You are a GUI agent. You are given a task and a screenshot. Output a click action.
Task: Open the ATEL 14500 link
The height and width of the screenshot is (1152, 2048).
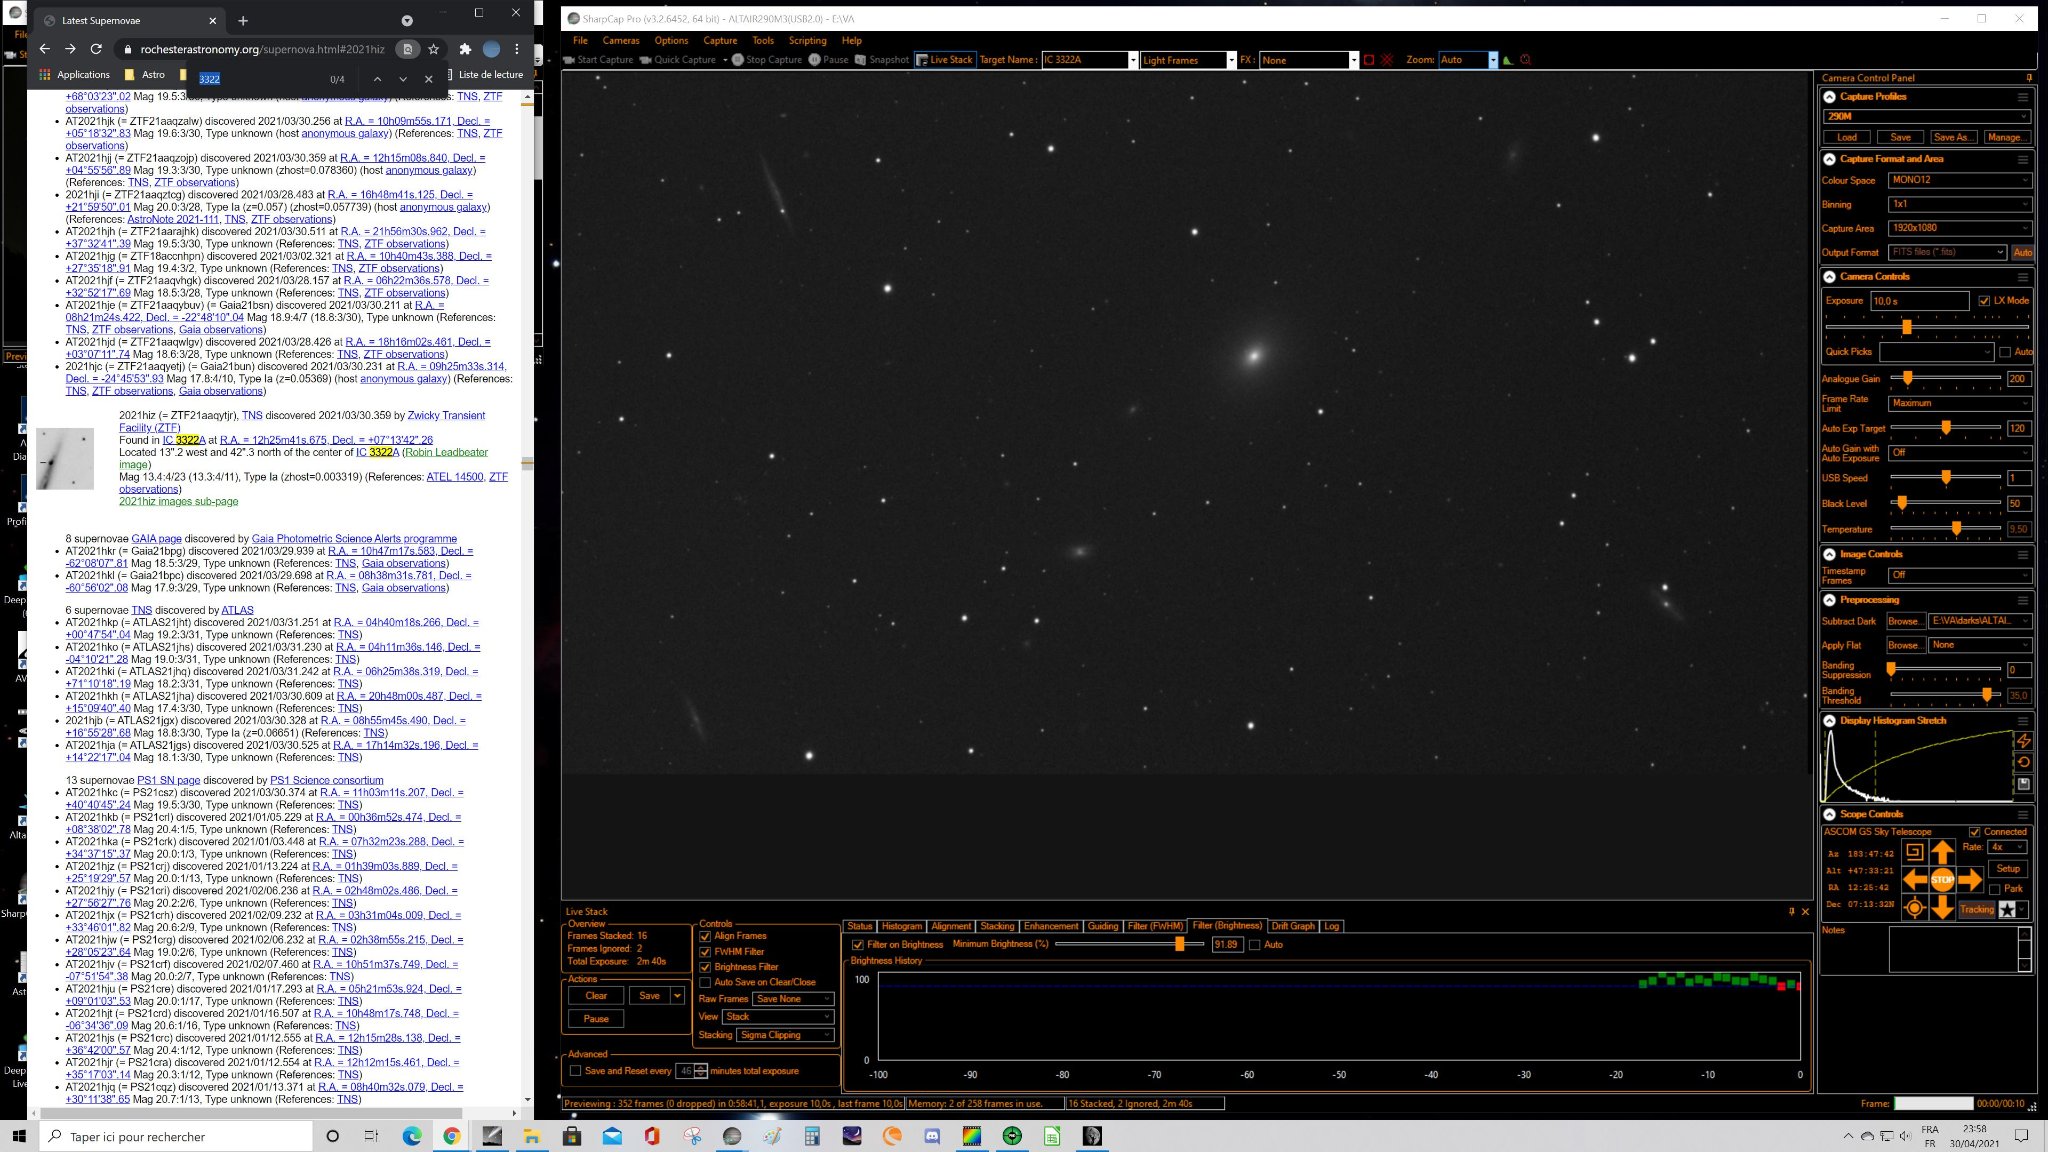click(x=454, y=477)
